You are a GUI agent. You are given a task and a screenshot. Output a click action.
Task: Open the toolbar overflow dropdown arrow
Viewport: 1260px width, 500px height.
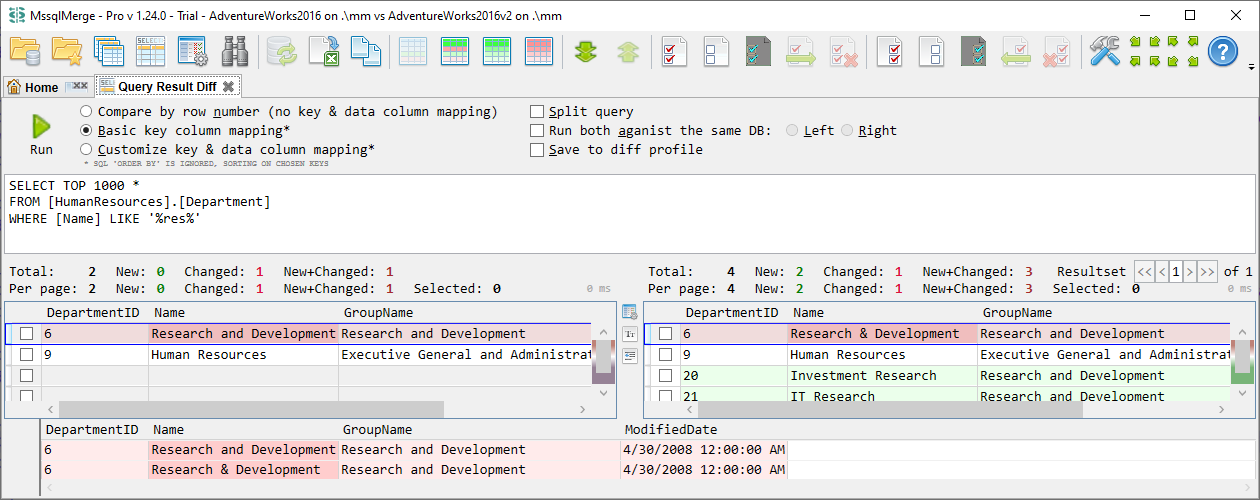coord(1251,67)
